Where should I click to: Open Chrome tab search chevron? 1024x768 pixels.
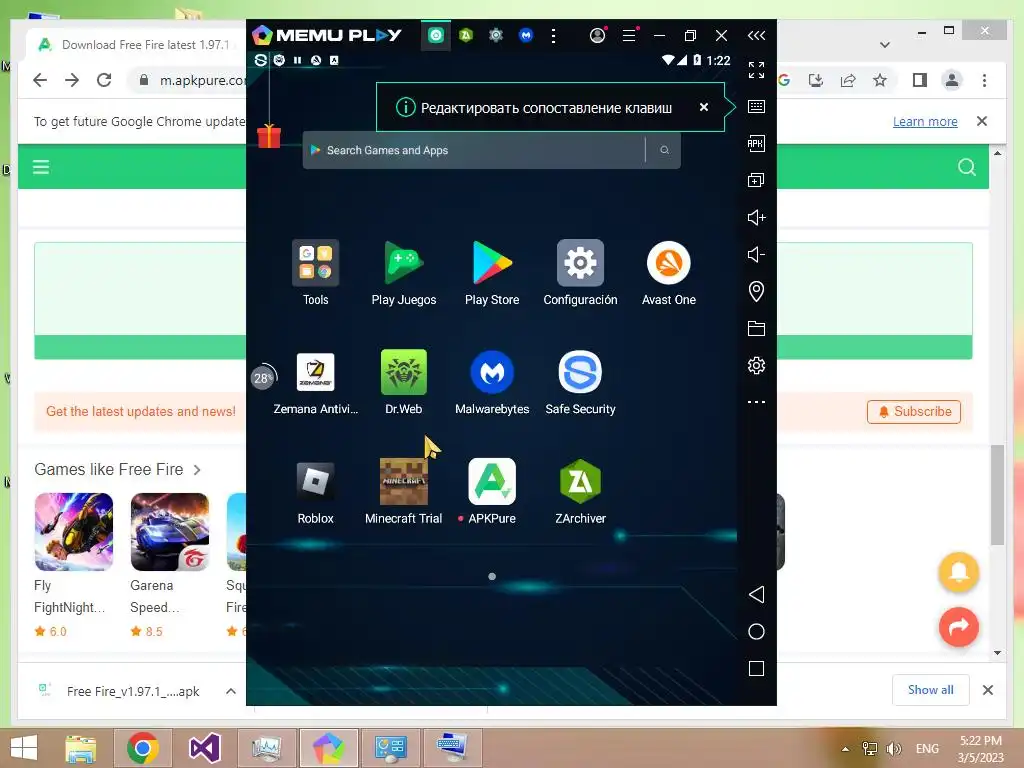click(x=885, y=45)
